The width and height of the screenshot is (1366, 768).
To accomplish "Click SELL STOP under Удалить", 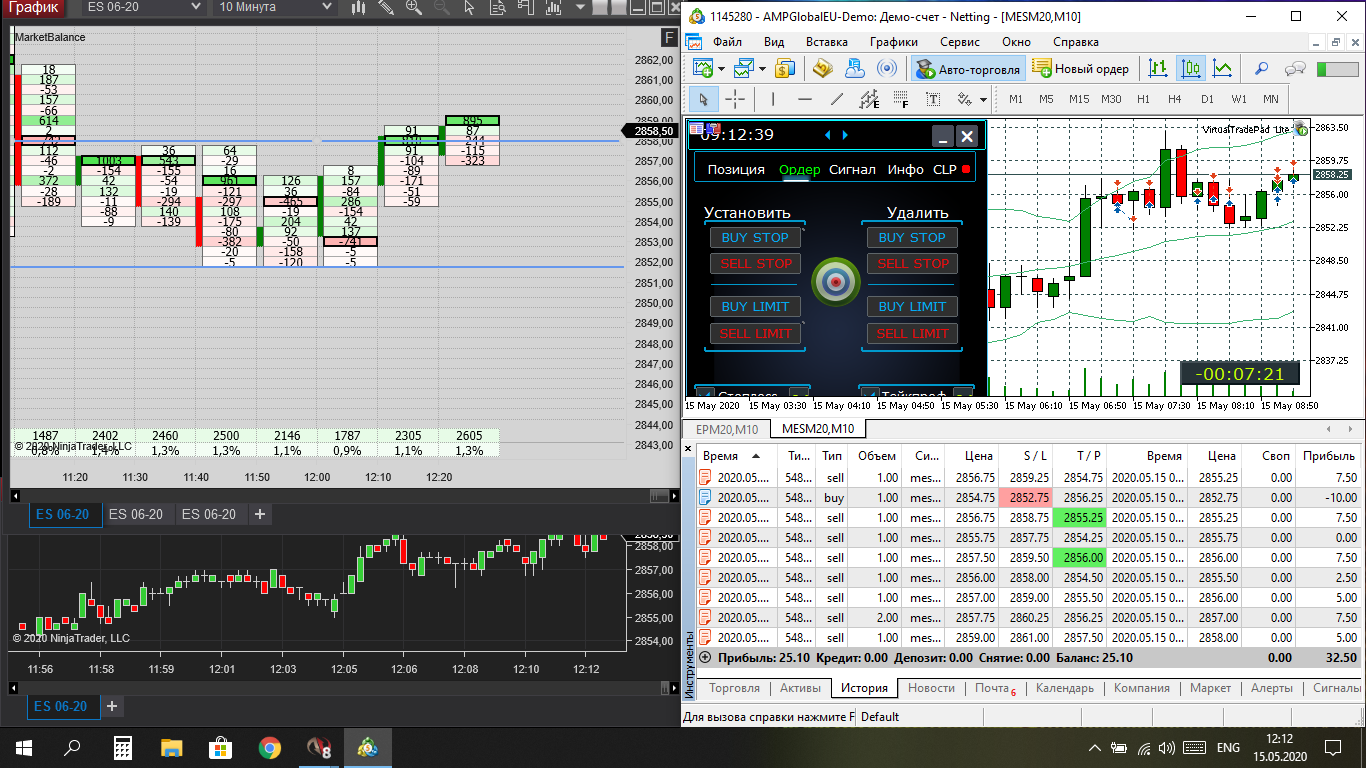I will [912, 264].
